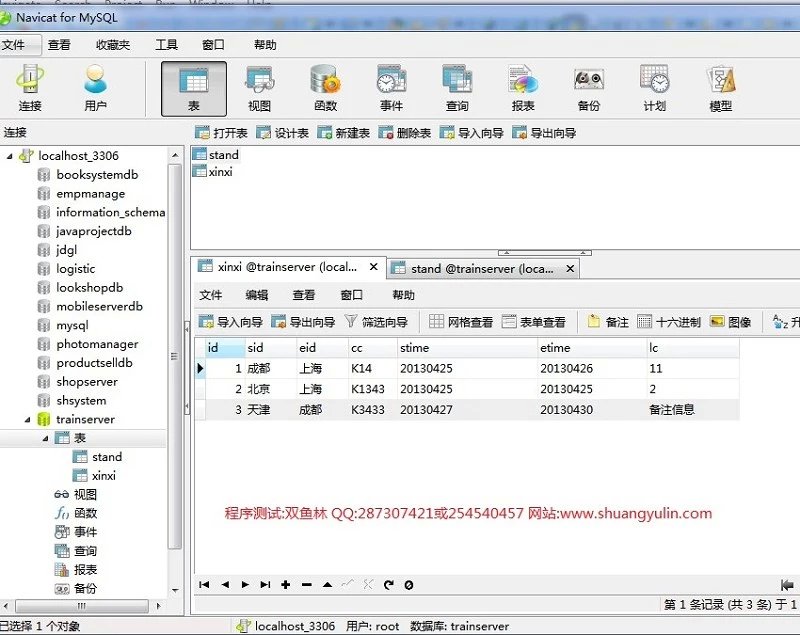Click the 备注信息 cell in lc column
This screenshot has width=800, height=635.
tap(693, 410)
